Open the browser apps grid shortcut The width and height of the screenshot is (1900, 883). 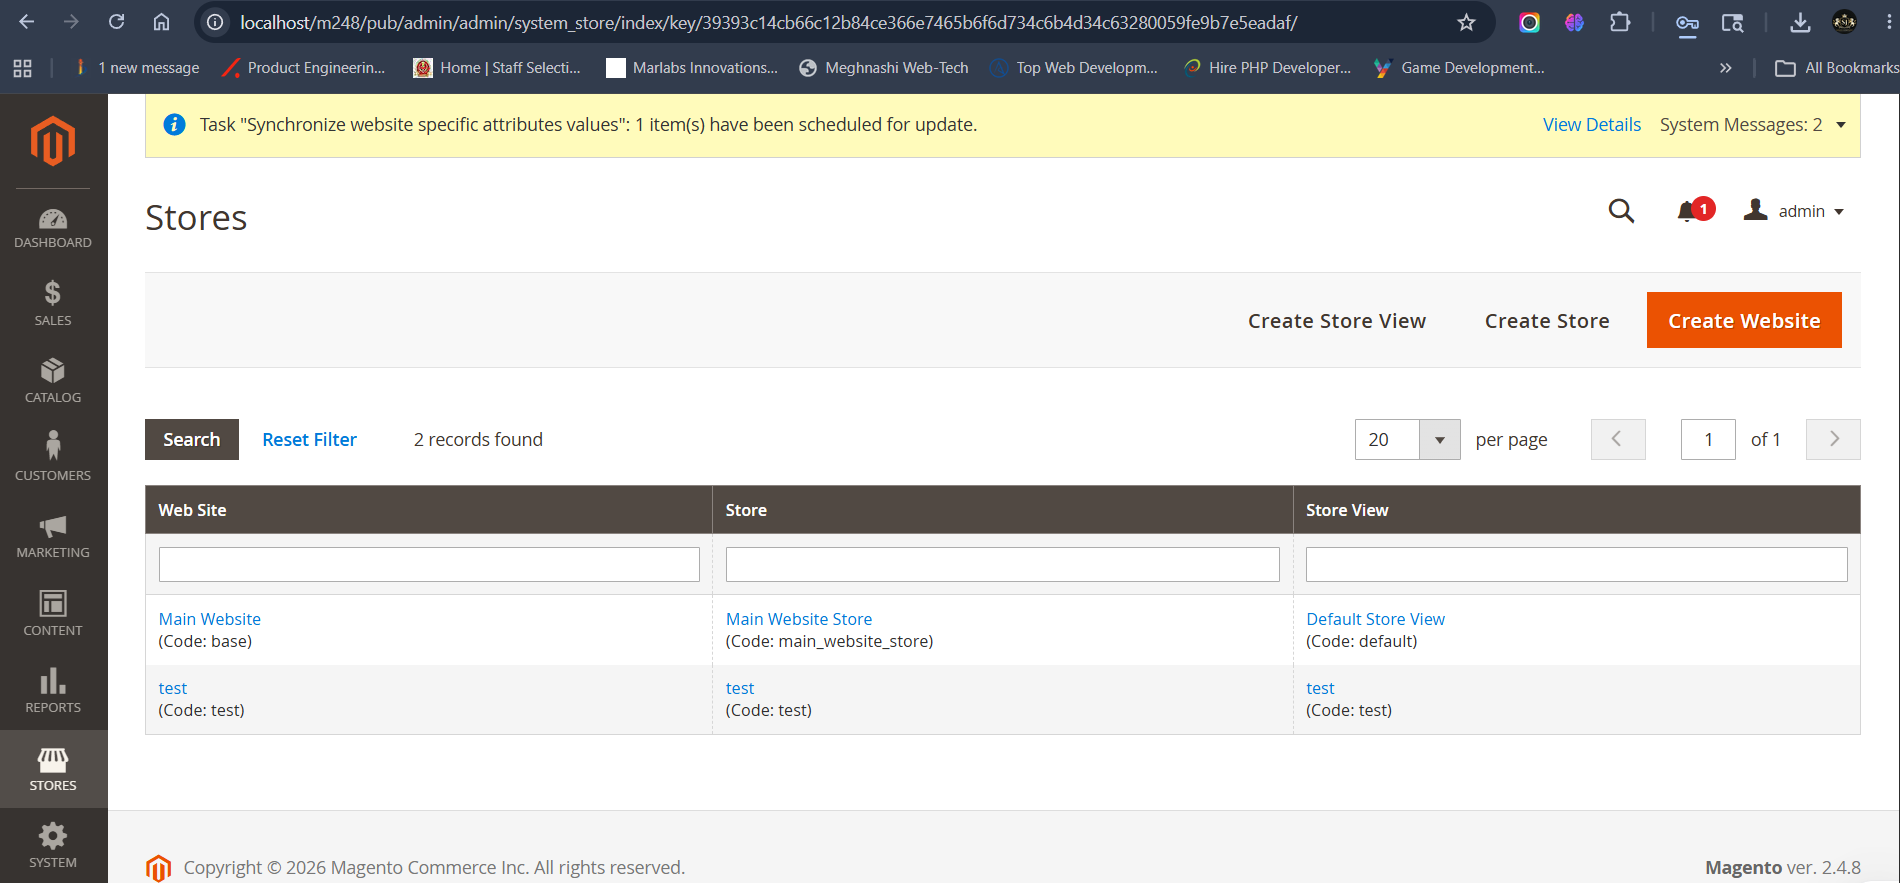pyautogui.click(x=23, y=68)
